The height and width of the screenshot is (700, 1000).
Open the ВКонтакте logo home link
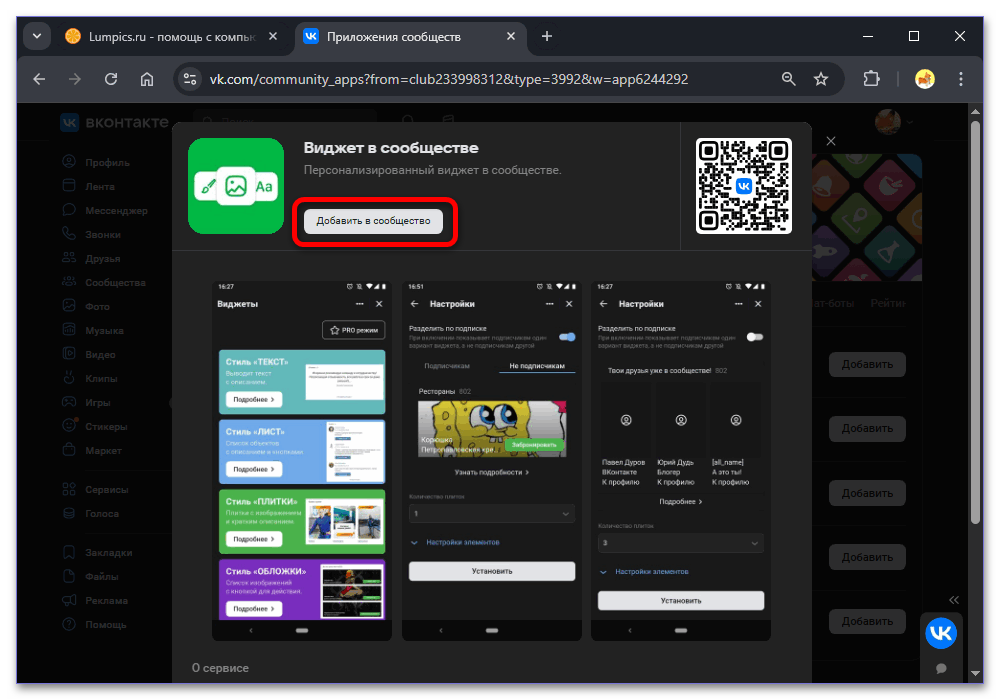(x=115, y=122)
